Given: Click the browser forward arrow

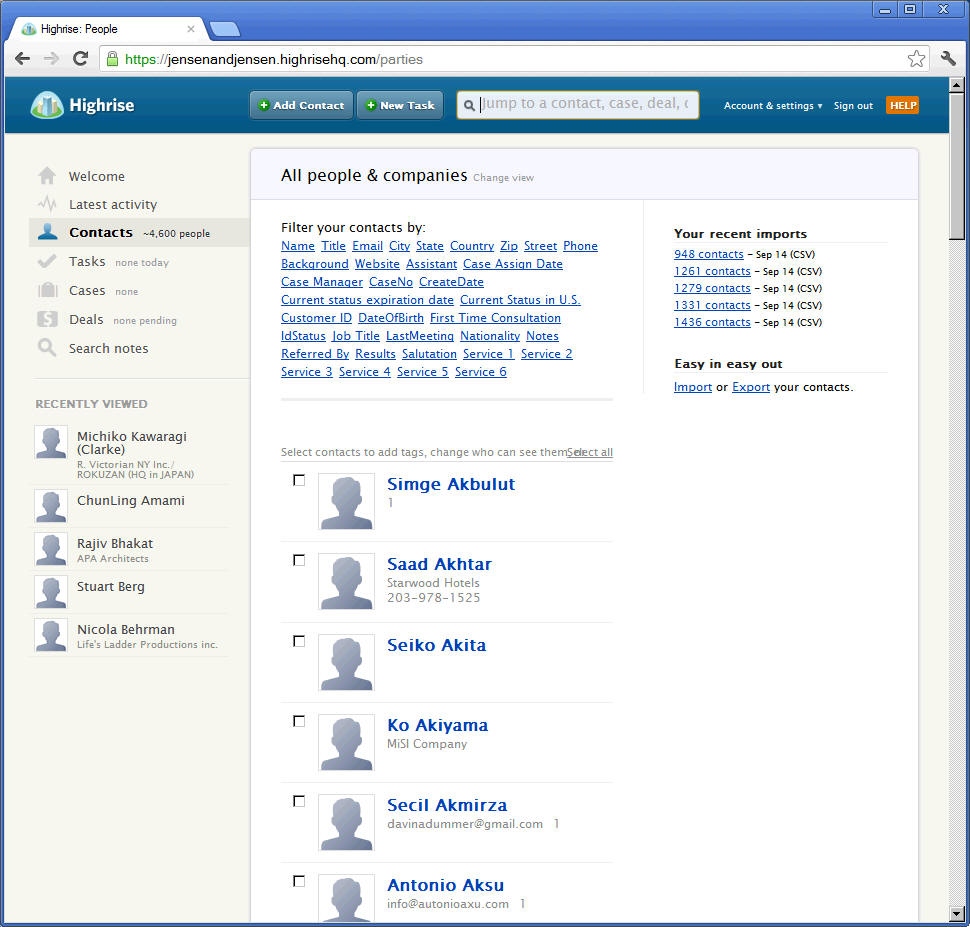Looking at the screenshot, I should pos(51,59).
